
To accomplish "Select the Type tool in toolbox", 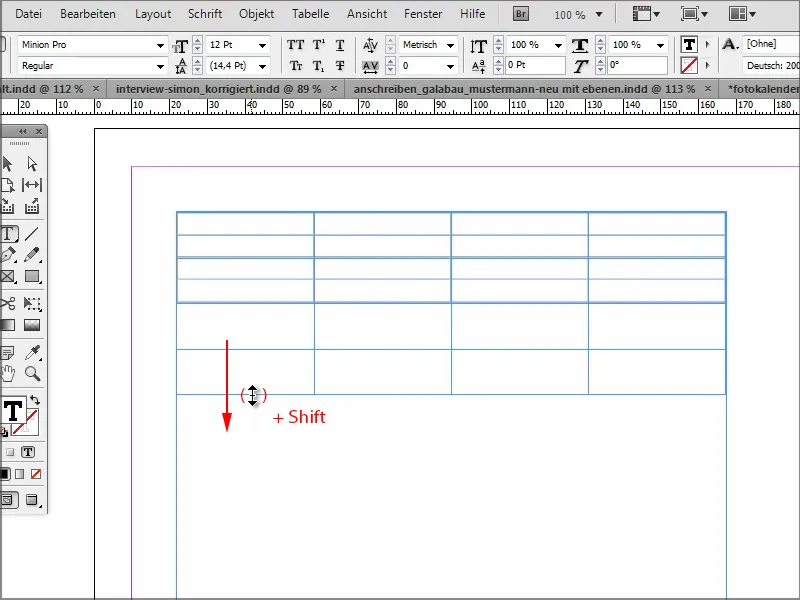I will pyautogui.click(x=9, y=234).
